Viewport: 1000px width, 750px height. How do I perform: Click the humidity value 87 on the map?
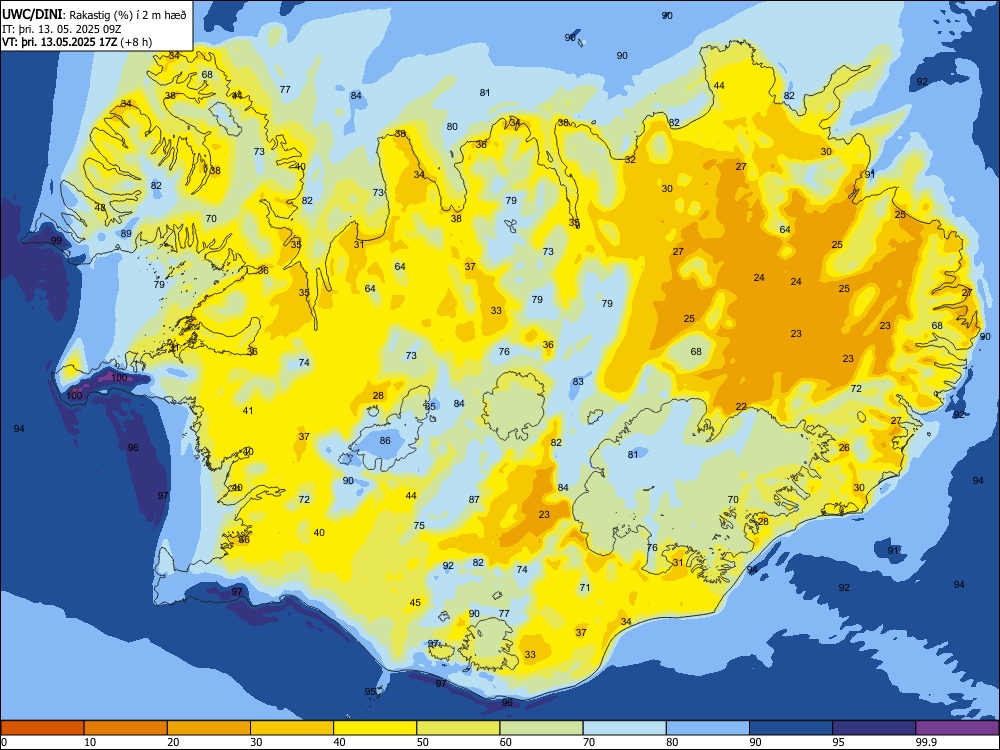(474, 499)
